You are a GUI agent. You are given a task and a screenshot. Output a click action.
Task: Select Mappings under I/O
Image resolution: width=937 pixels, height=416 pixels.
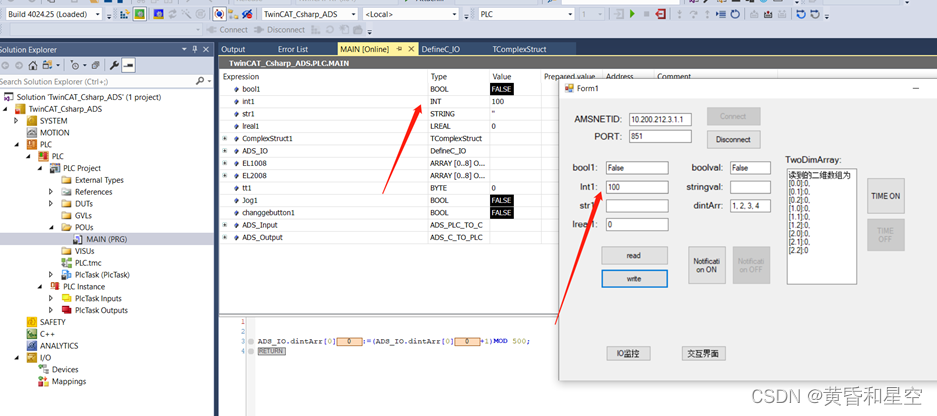(69, 381)
